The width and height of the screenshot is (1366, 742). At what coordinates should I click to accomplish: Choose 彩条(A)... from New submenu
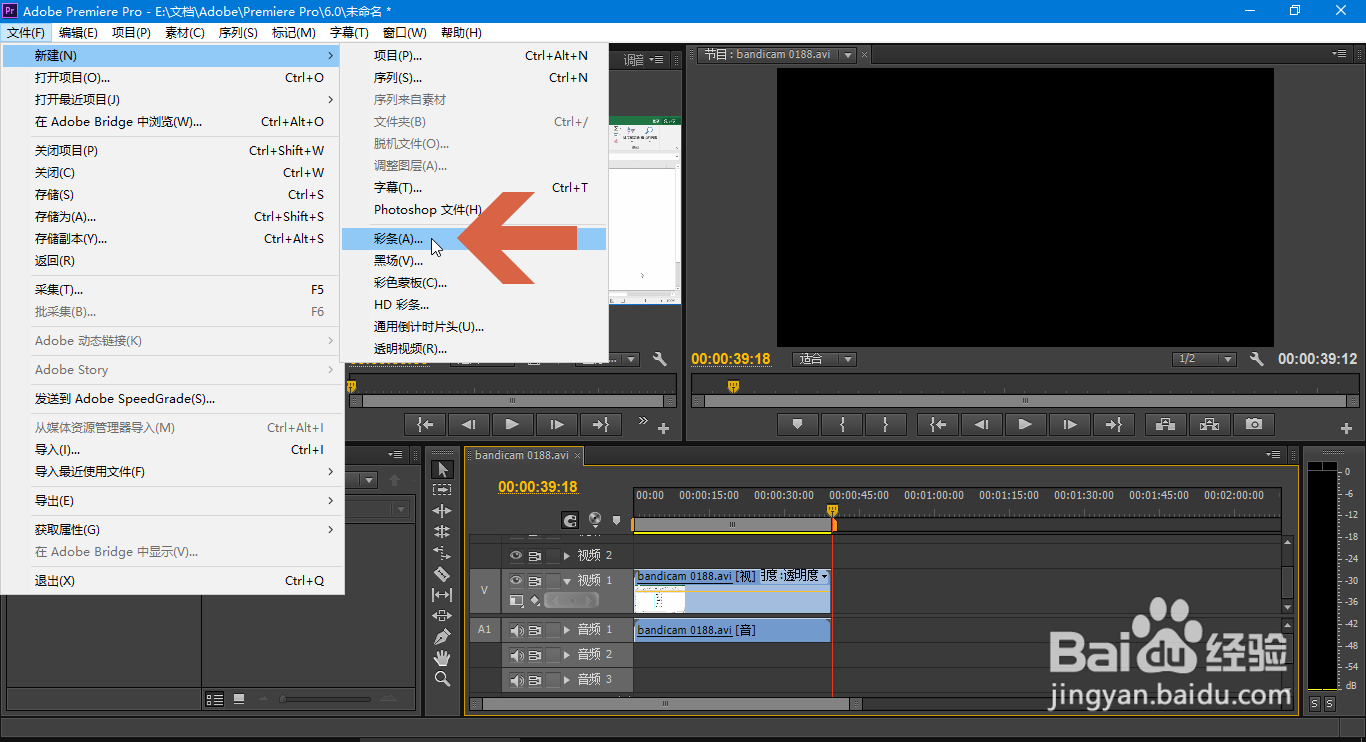[x=474, y=239]
